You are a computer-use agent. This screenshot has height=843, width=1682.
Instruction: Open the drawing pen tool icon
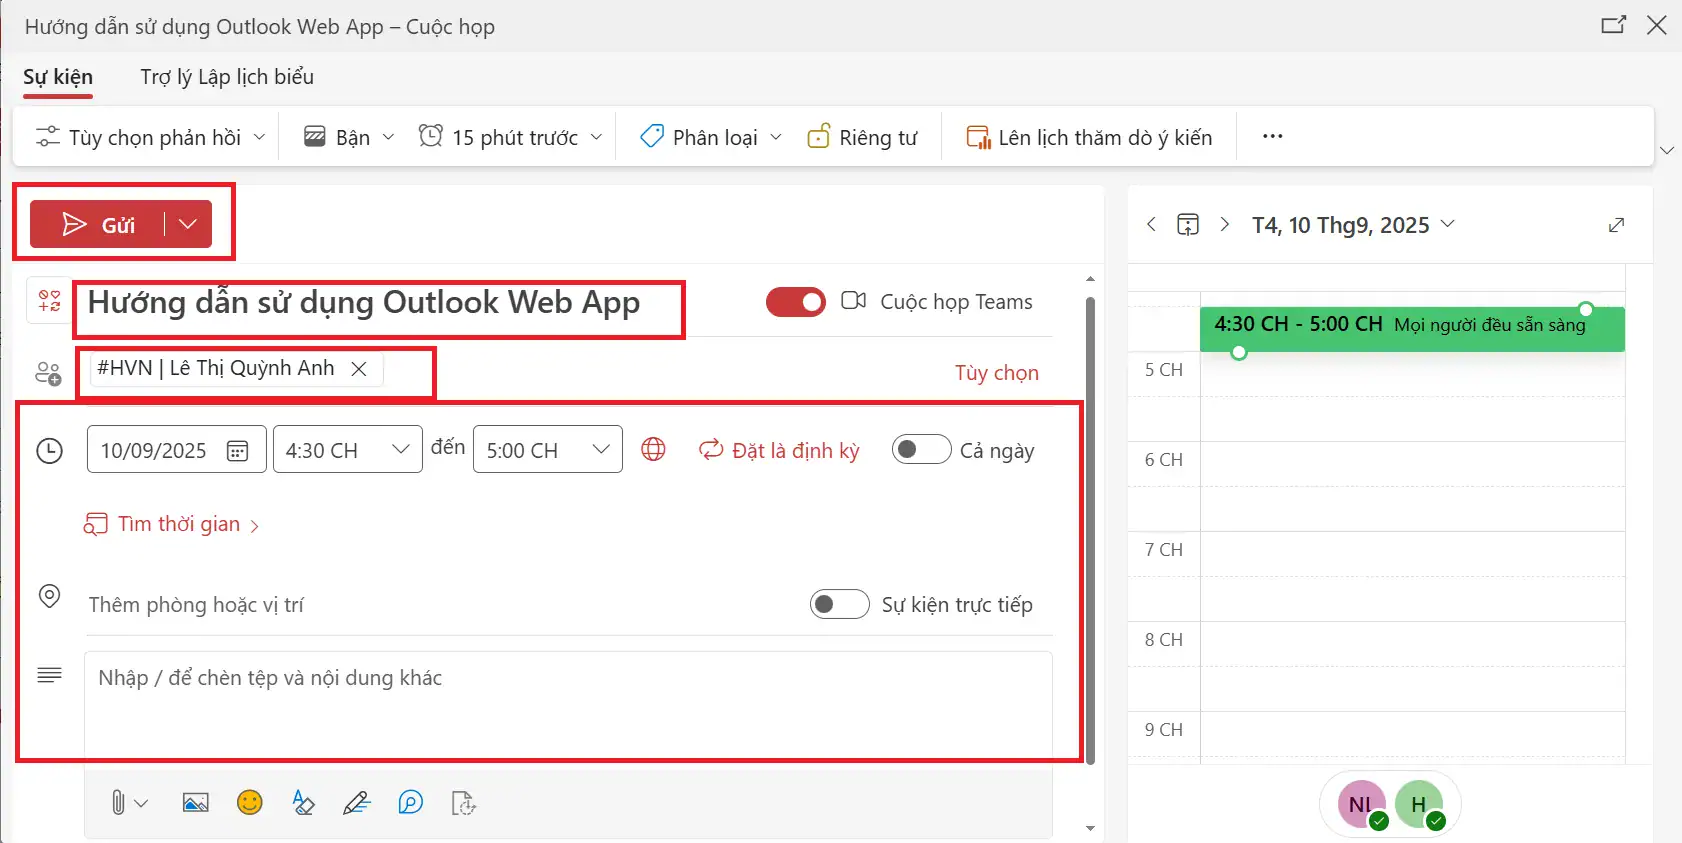coord(357,803)
